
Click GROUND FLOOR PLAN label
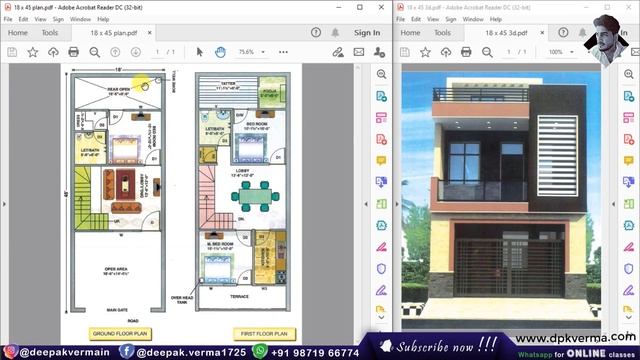120,334
